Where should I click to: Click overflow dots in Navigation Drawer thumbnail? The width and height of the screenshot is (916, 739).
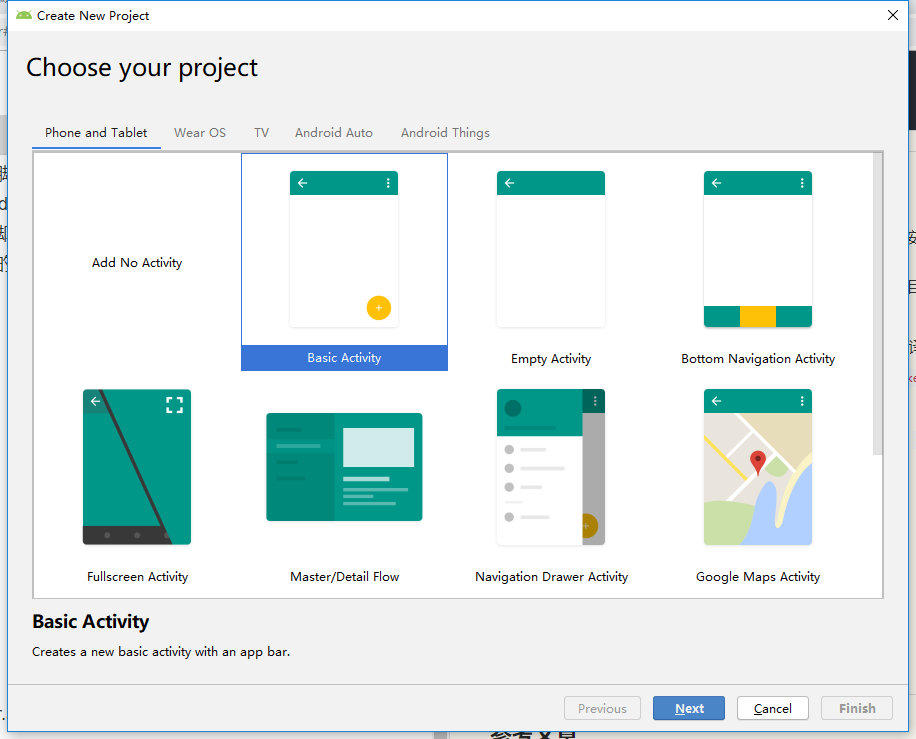tap(595, 401)
